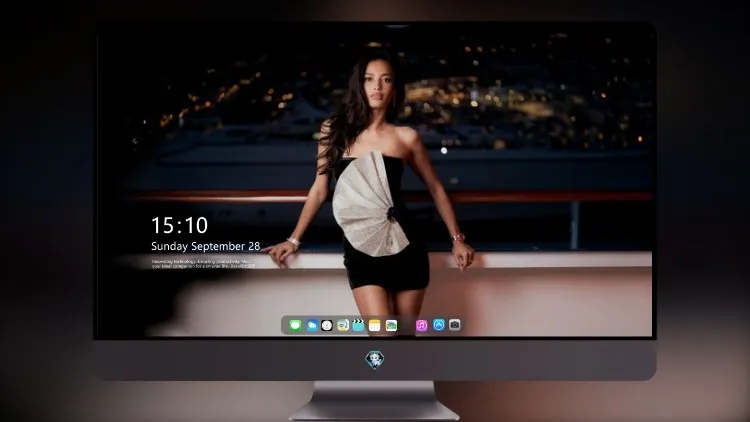
Task: Open the Maps app icon in dock
Action: tap(342, 325)
